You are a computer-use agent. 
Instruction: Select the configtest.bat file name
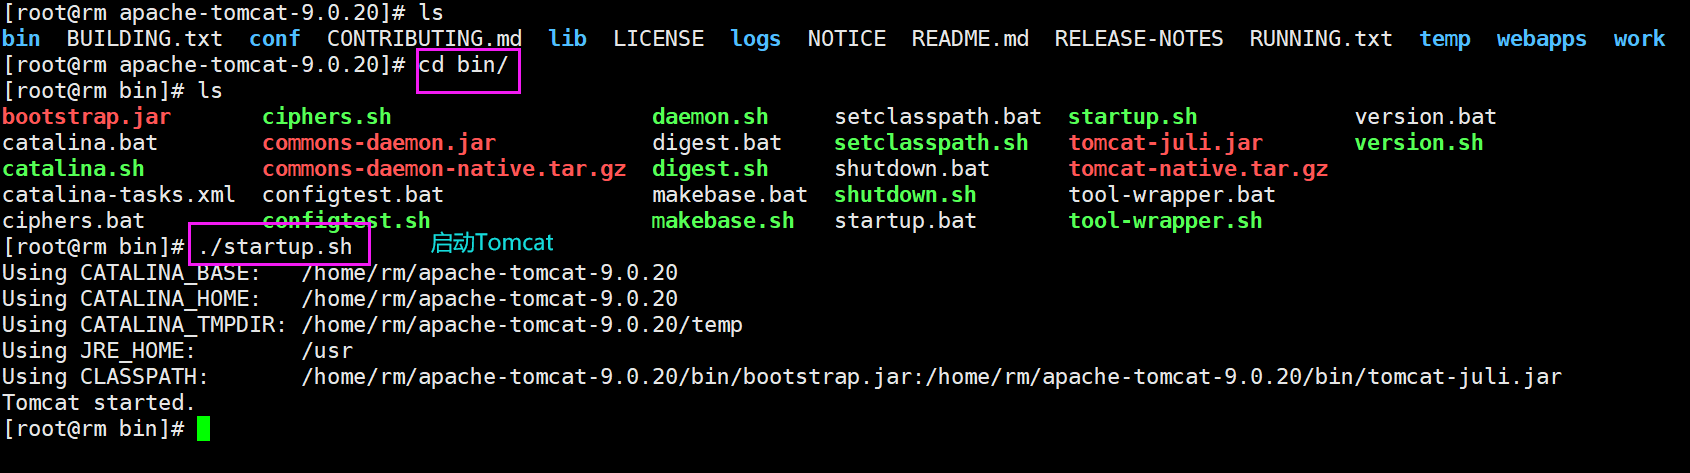pos(352,195)
